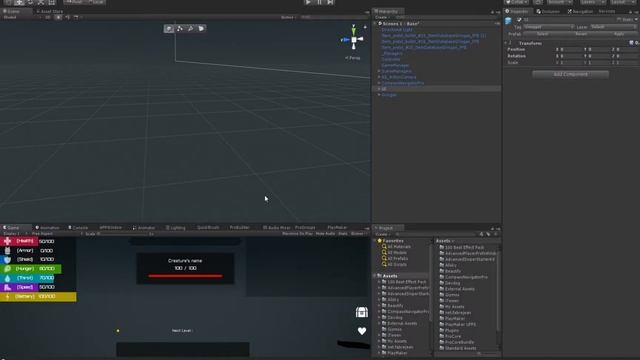Click the prefab Revert button

(x=581, y=34)
